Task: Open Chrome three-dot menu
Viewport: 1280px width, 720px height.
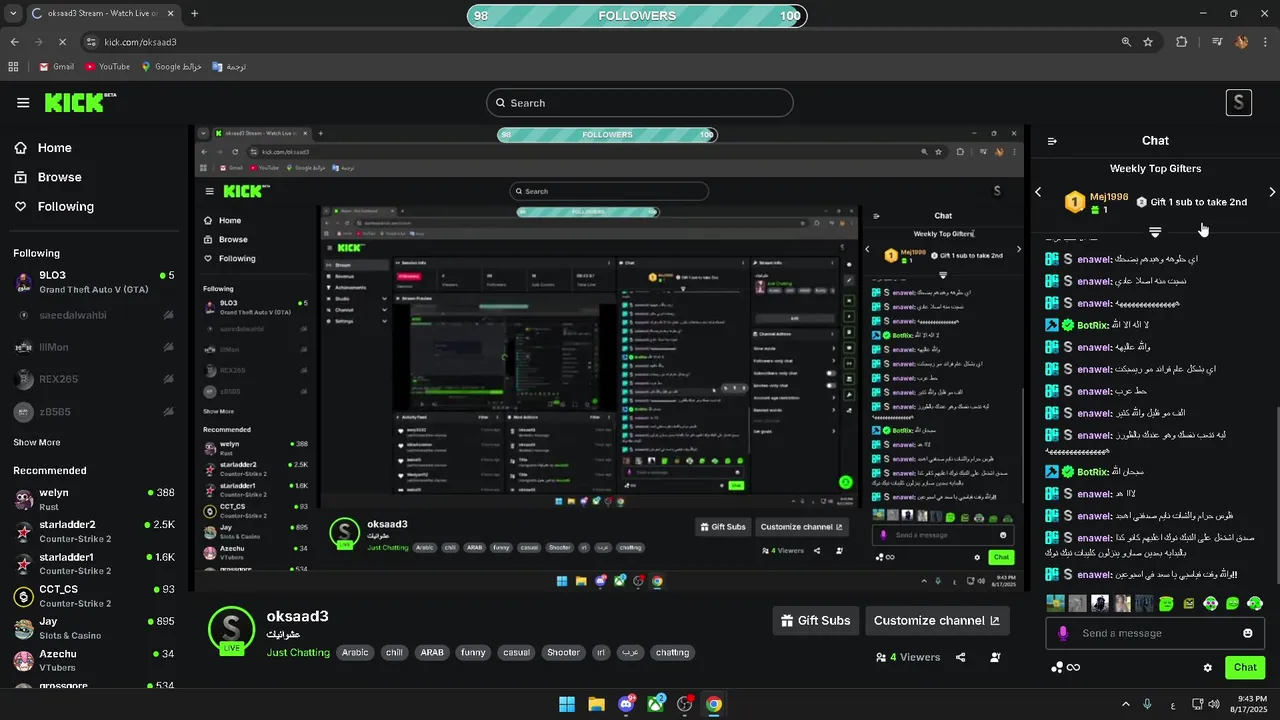Action: click(x=1265, y=42)
